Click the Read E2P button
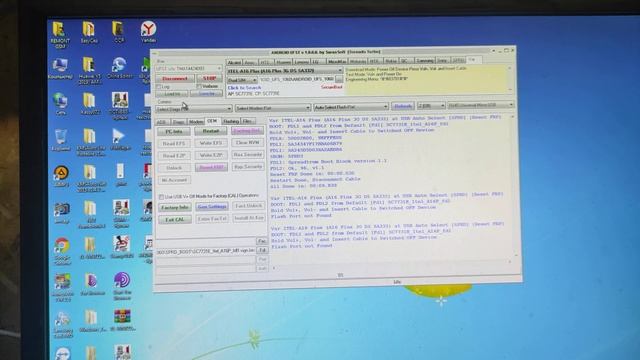Viewport: 640px width, 360px height. click(x=174, y=156)
